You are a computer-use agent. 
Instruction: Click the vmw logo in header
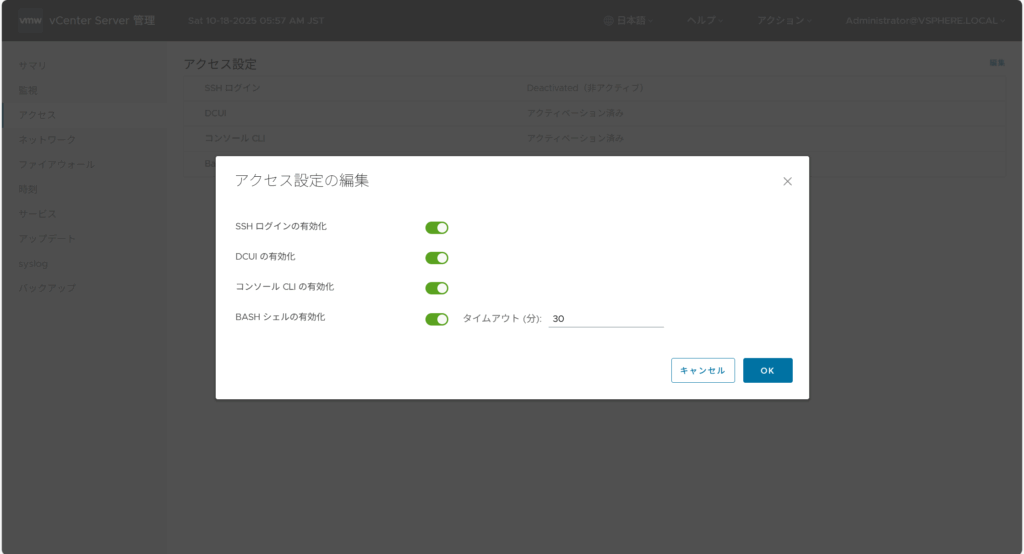(29, 20)
